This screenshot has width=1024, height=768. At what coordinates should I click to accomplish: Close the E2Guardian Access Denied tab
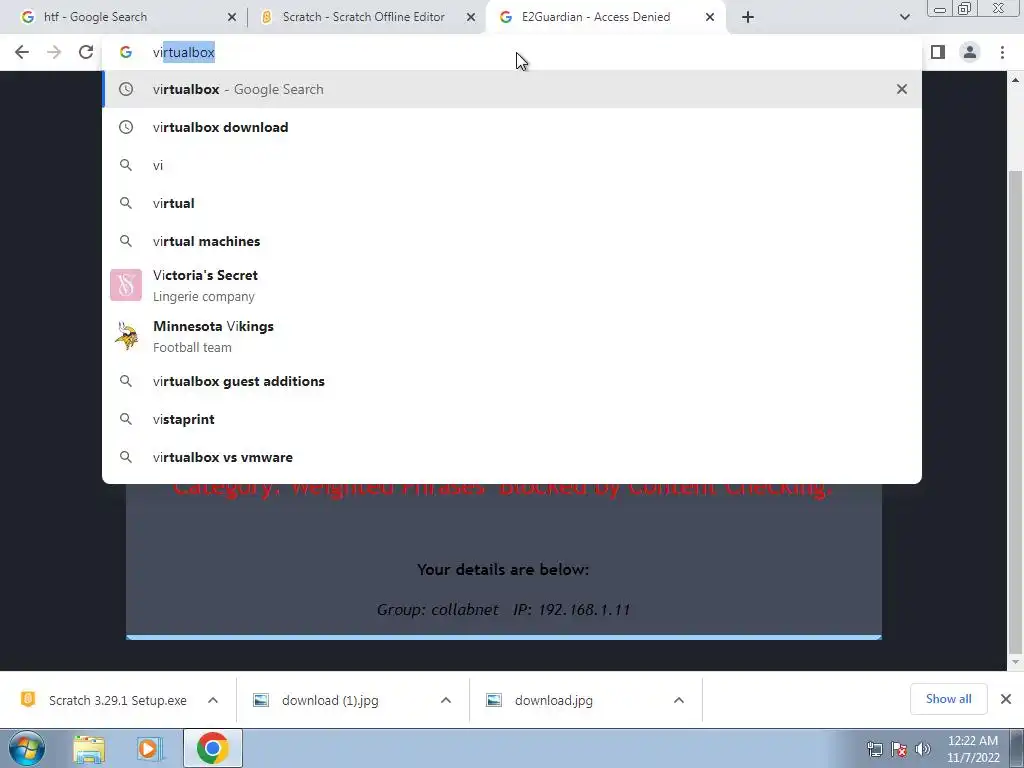click(709, 18)
